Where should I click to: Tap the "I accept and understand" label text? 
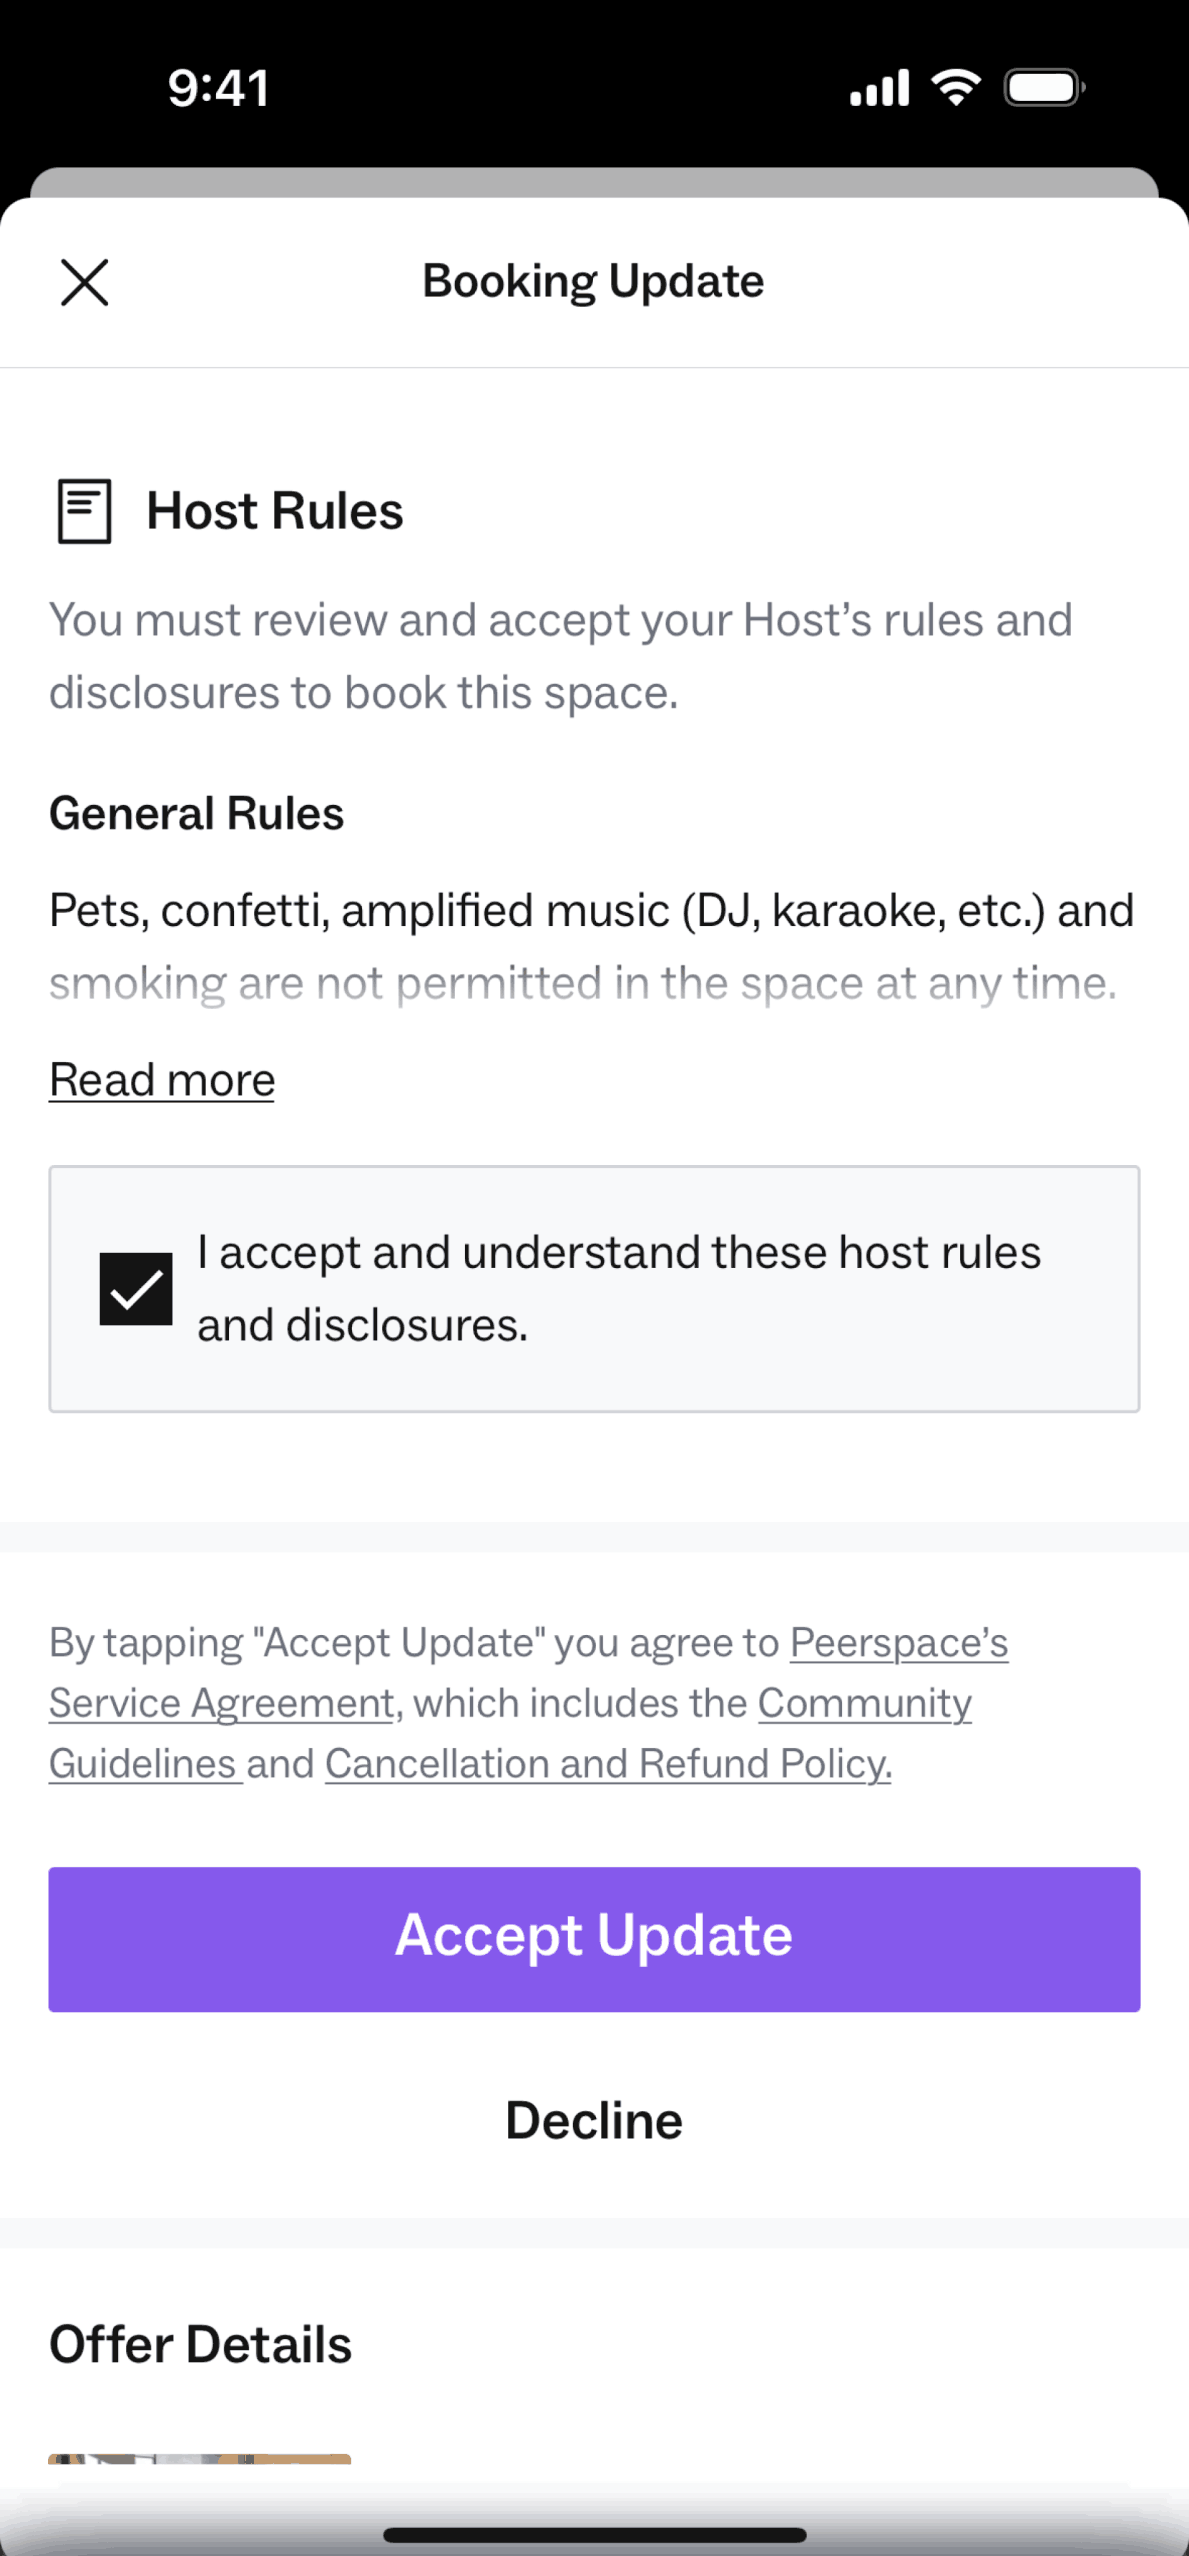point(618,1288)
